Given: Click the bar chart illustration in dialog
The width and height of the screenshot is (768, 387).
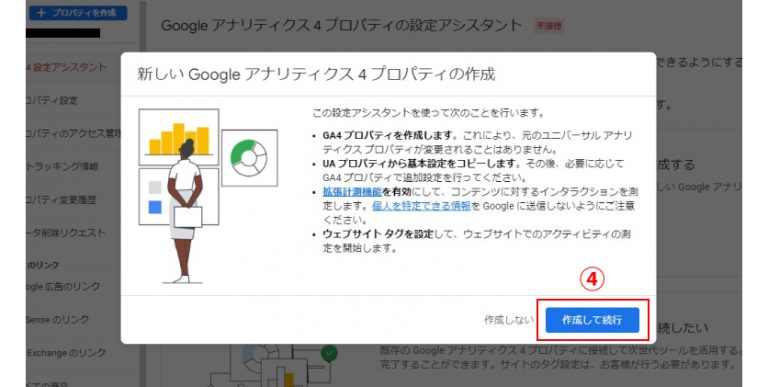Looking at the screenshot, I should click(179, 137).
